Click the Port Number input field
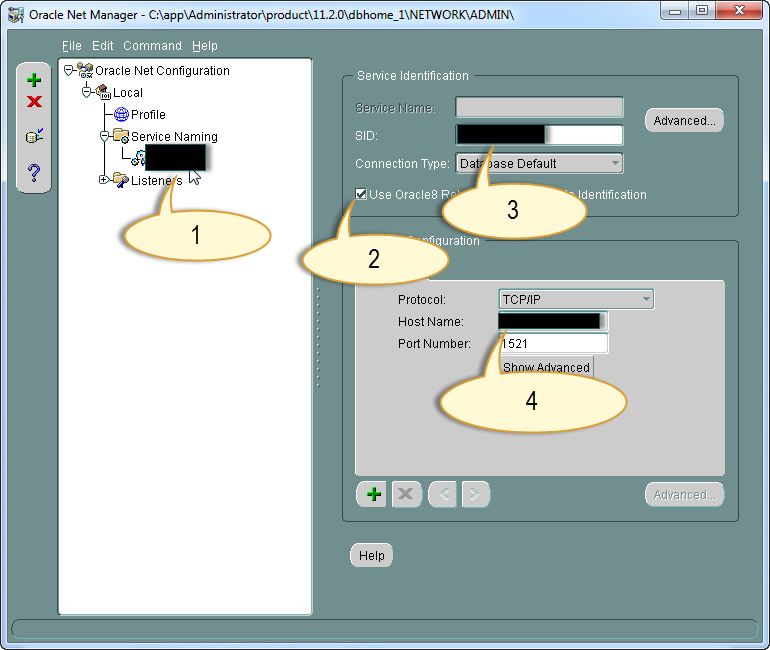Viewport: 770px width, 650px height. [555, 343]
